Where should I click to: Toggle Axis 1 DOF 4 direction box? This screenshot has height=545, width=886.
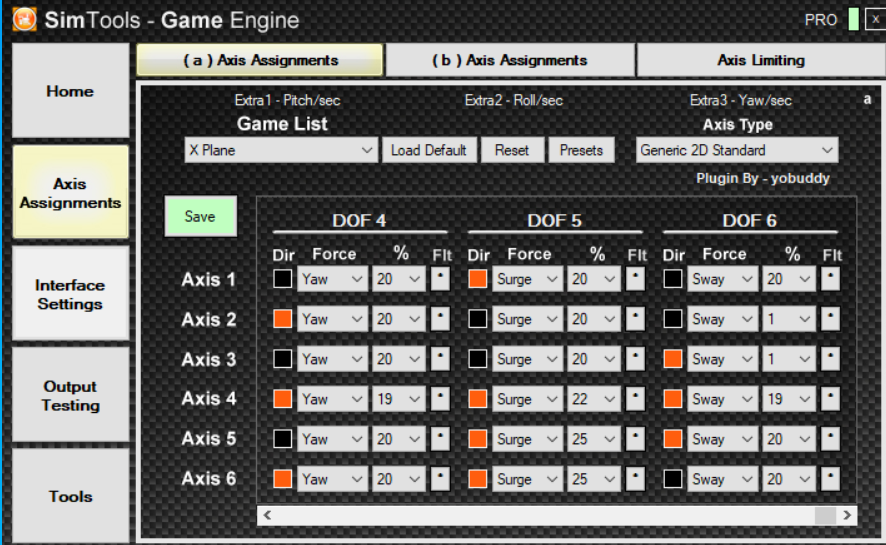283,279
